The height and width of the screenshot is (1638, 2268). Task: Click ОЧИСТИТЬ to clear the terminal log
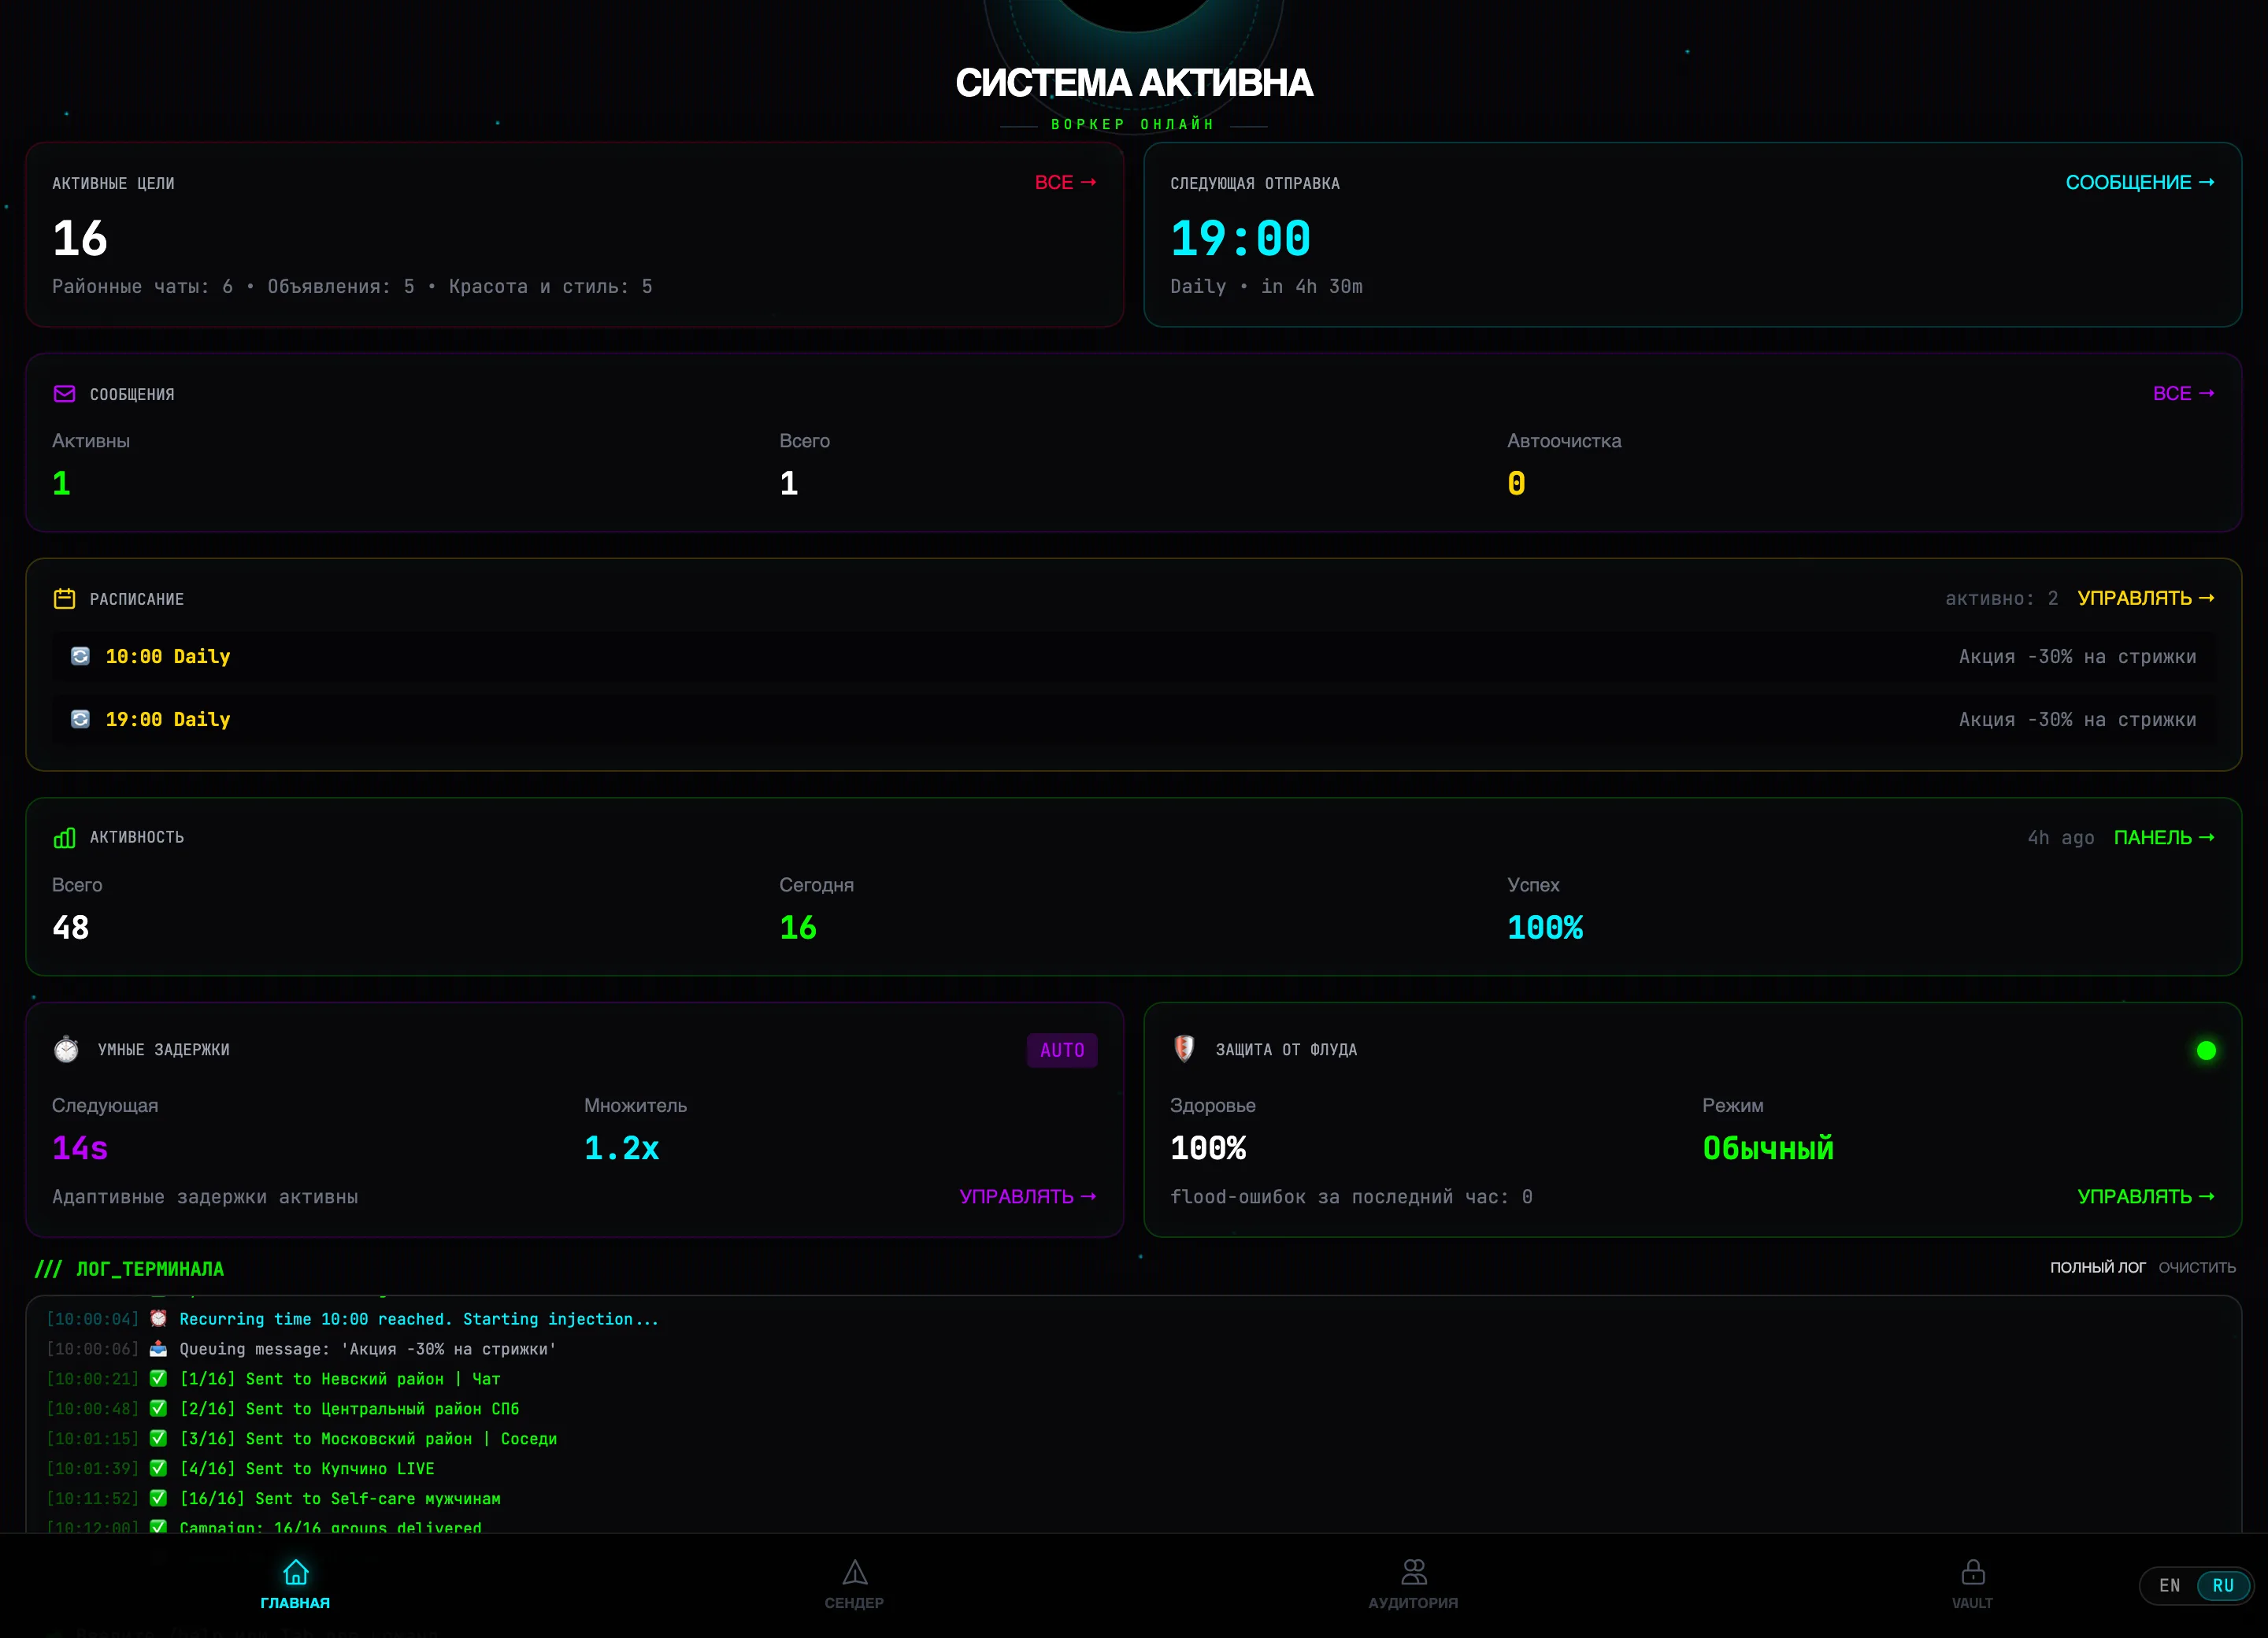(2196, 1267)
